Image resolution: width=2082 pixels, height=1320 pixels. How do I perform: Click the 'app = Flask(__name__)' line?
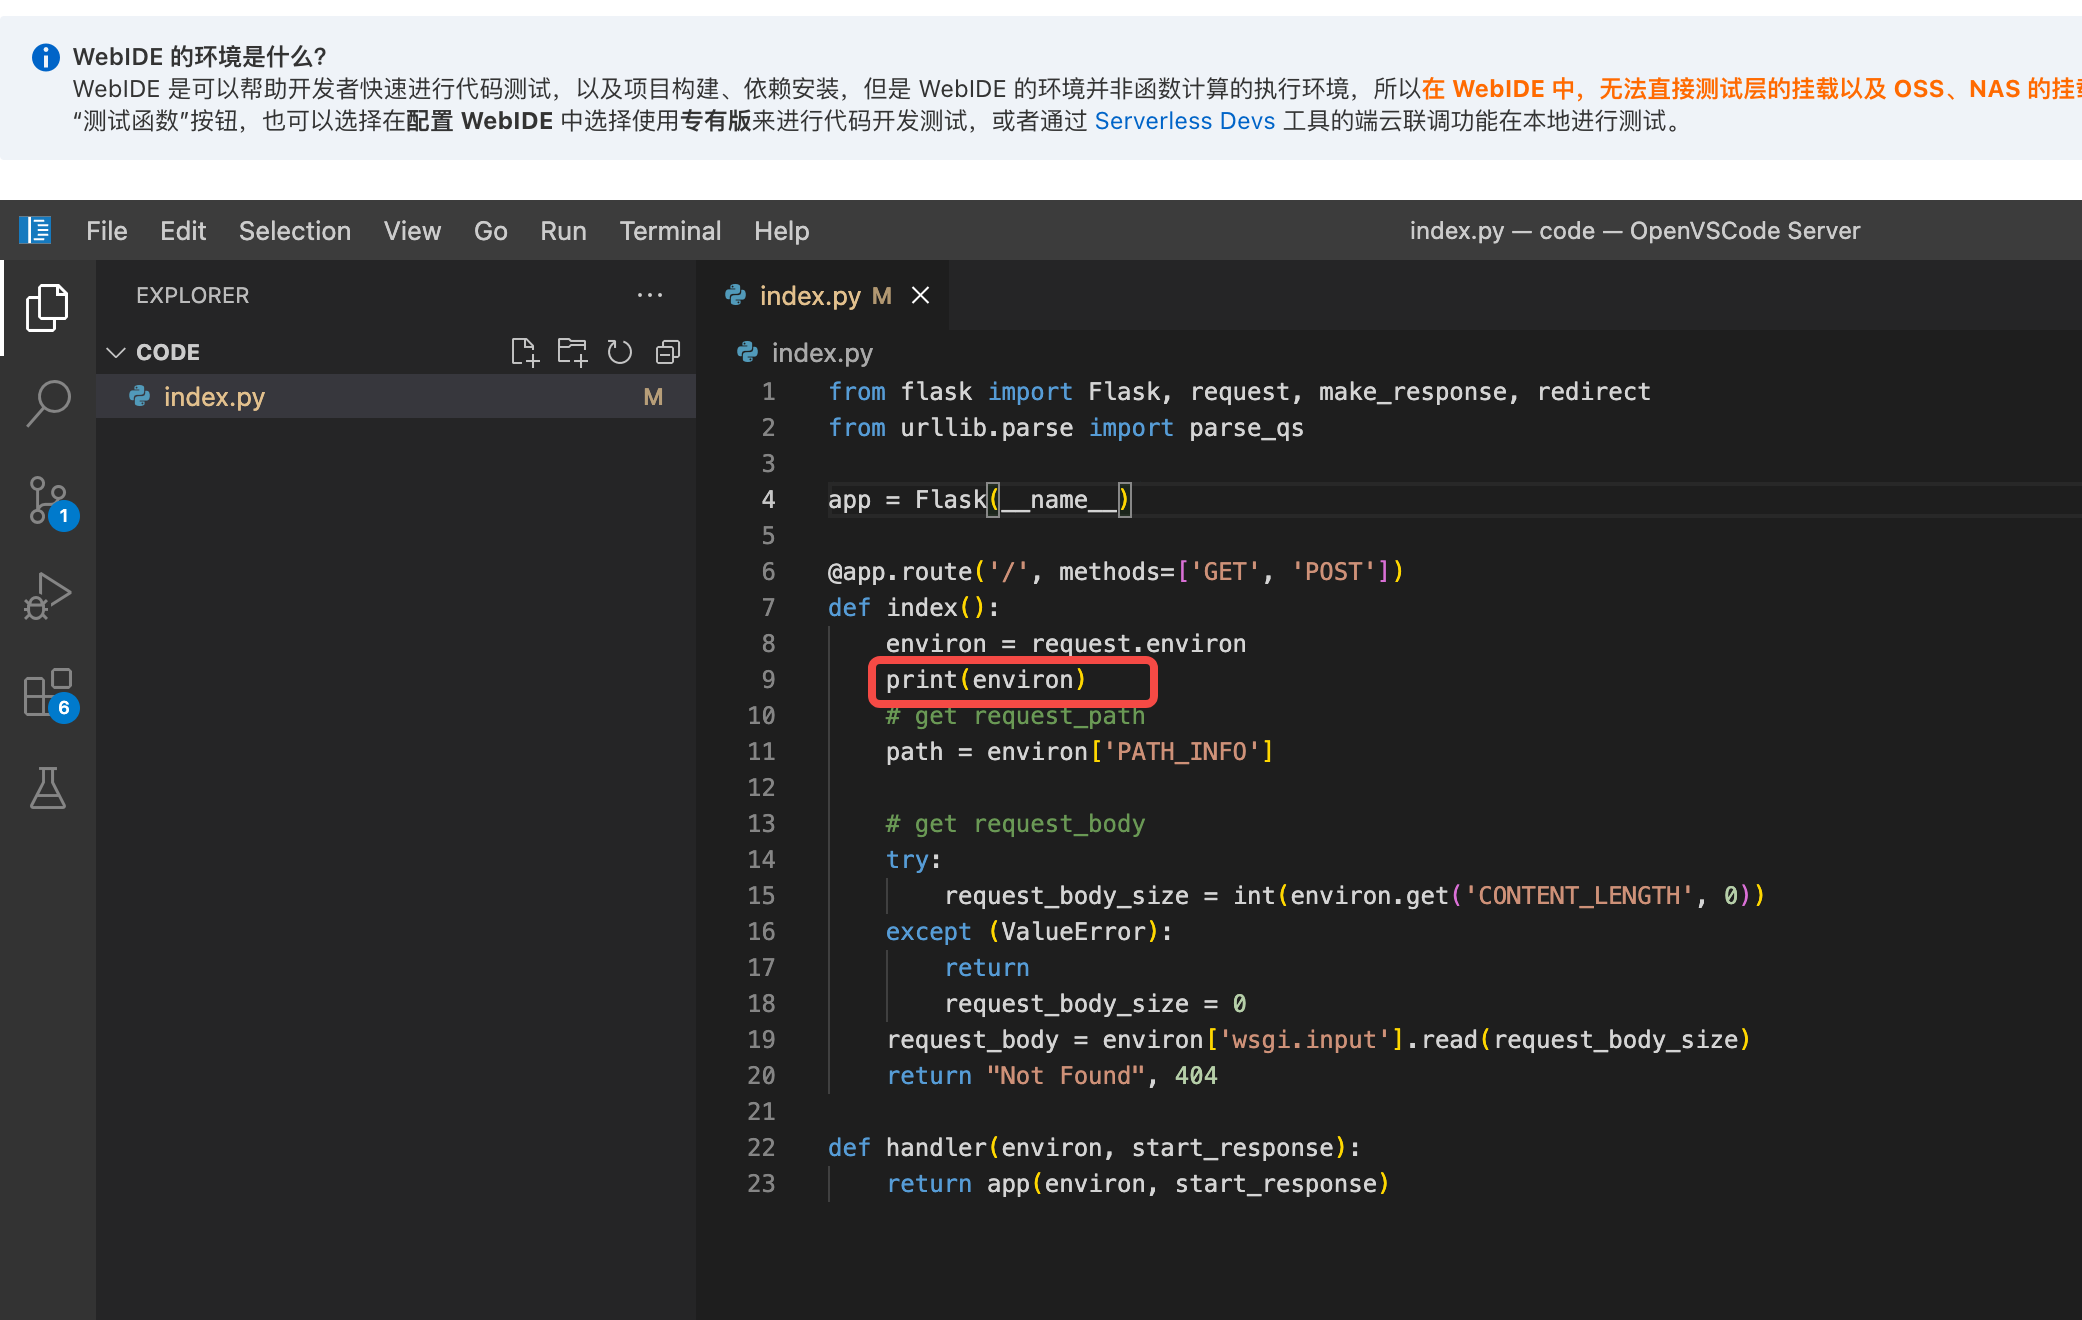[980, 499]
